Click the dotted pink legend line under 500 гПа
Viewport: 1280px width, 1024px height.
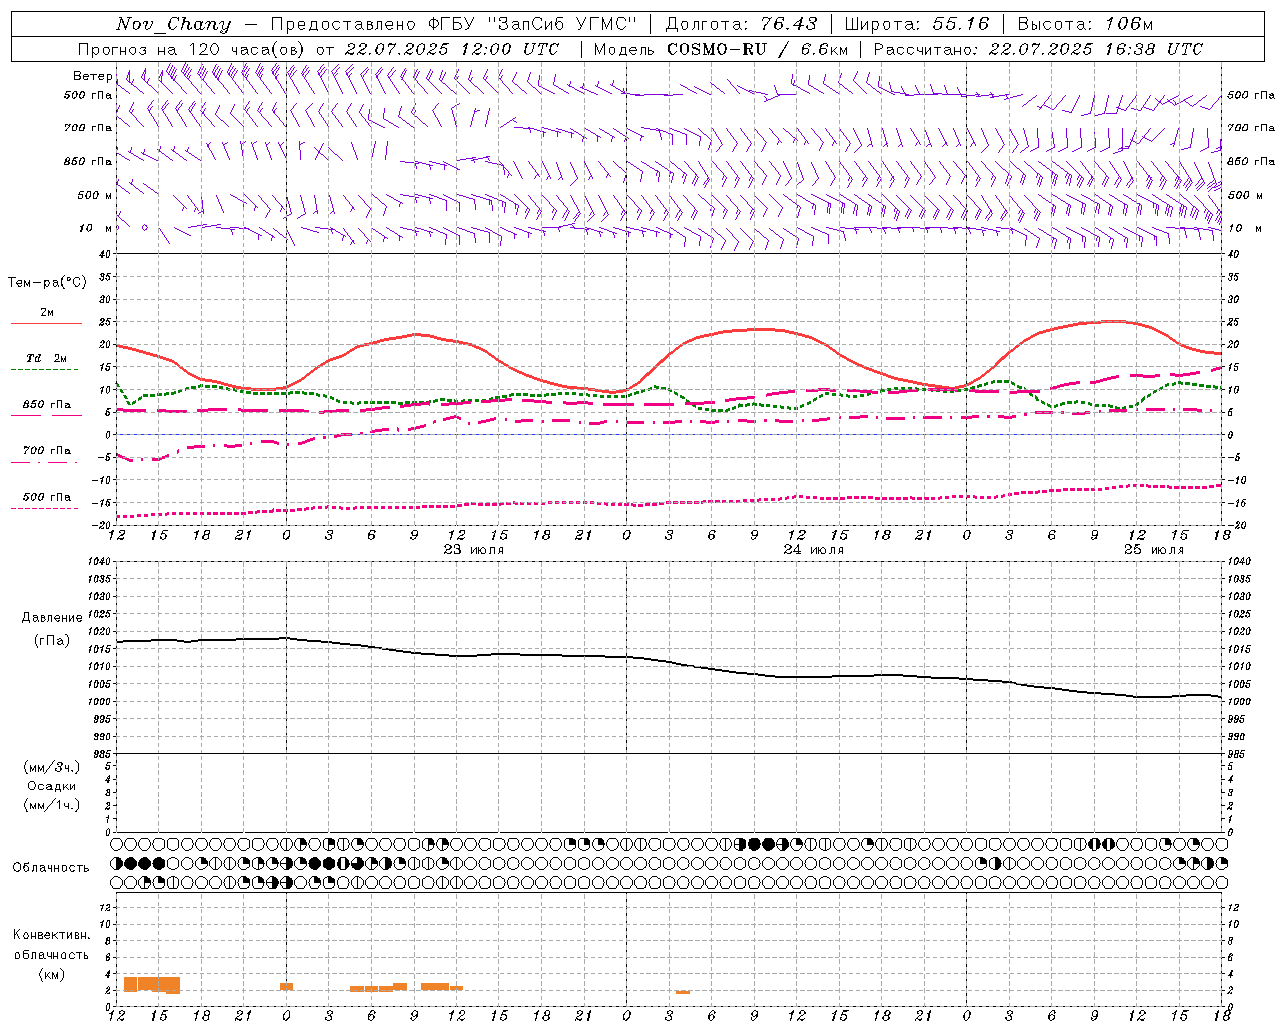[x=45, y=508]
